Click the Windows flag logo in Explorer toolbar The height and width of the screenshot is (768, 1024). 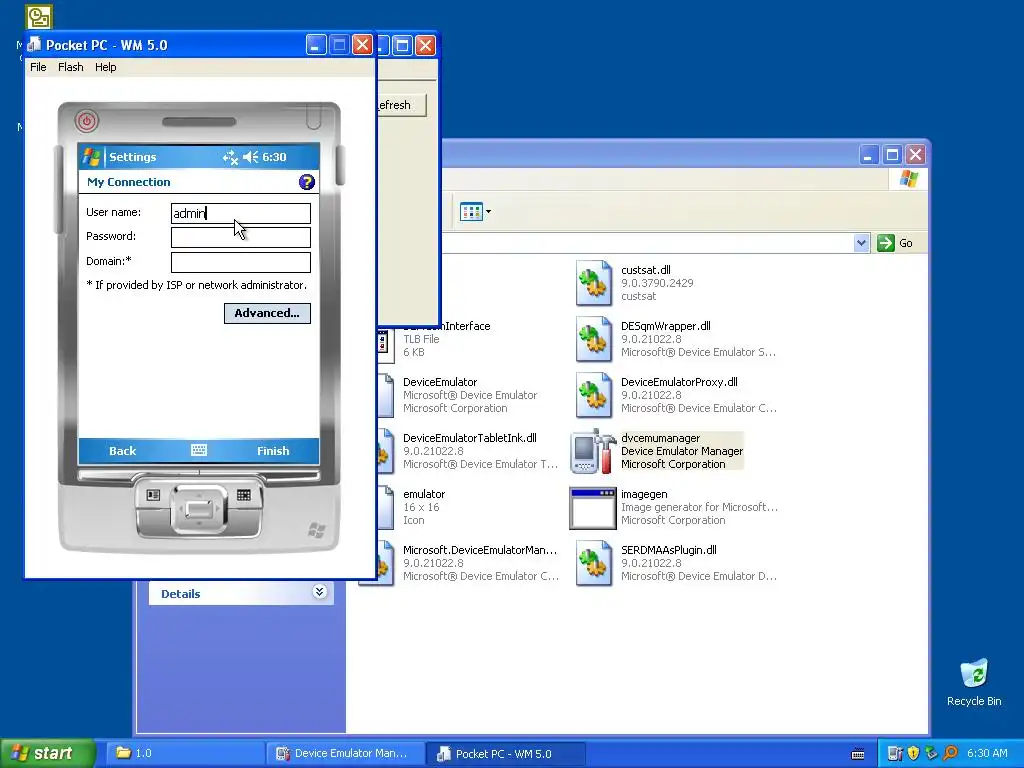click(908, 179)
